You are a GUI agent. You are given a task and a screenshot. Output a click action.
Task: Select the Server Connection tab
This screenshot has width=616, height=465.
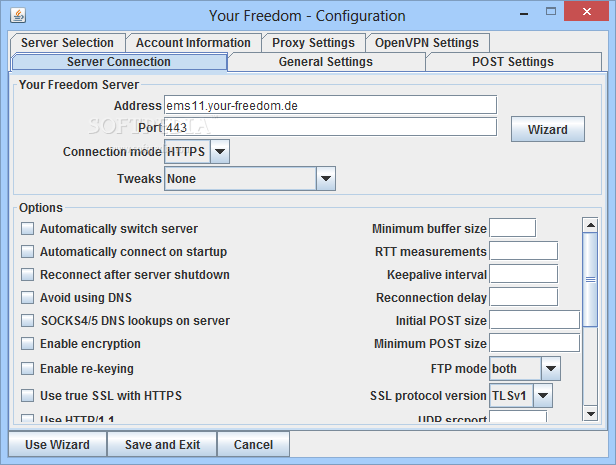119,62
